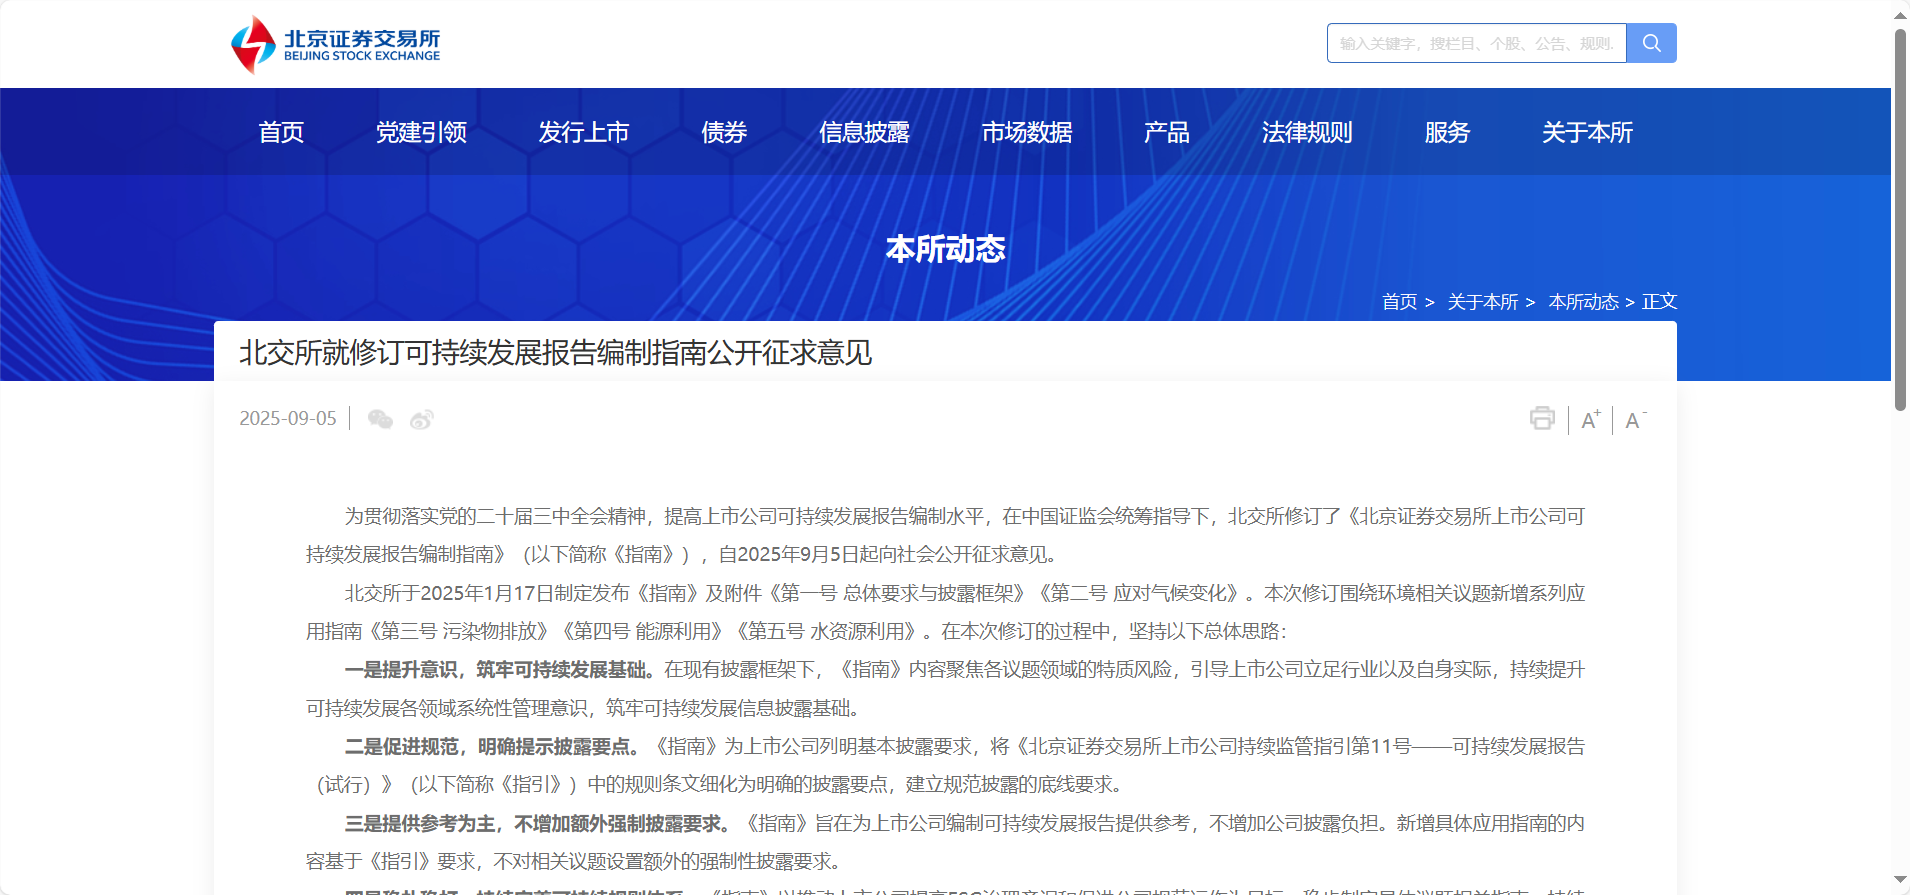1910x895 pixels.
Task: Click the scrollbar down arrow
Action: [1900, 880]
